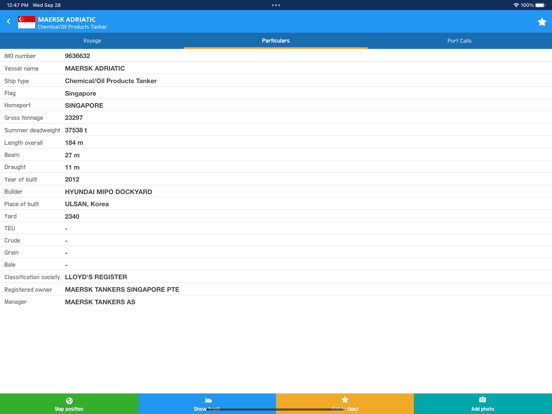Select builder HYUNDAI MIPO DOCKYARD
The width and height of the screenshot is (552, 414).
(108, 192)
